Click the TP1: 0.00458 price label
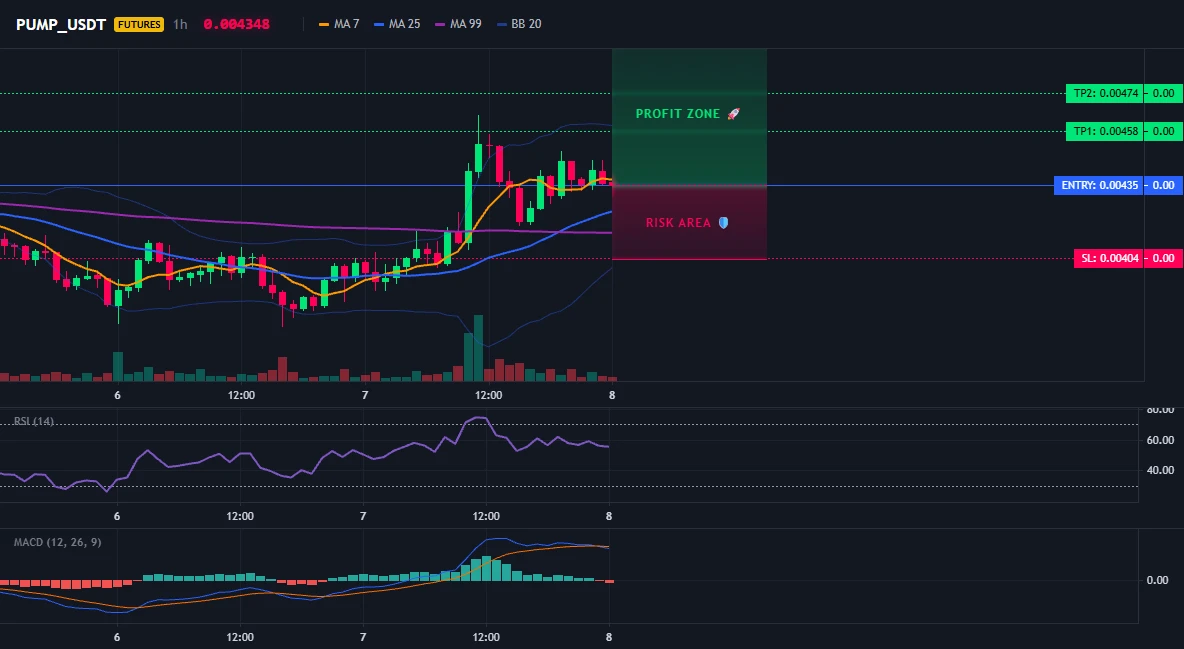1184x649 pixels. 1104,131
